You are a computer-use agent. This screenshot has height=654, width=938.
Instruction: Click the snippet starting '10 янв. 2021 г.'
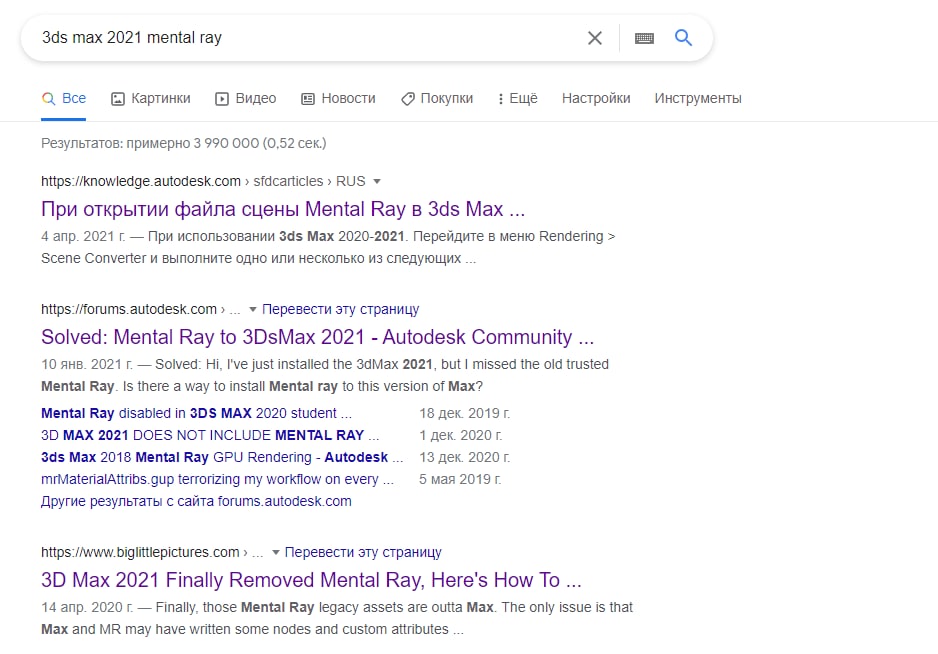[x=325, y=375]
